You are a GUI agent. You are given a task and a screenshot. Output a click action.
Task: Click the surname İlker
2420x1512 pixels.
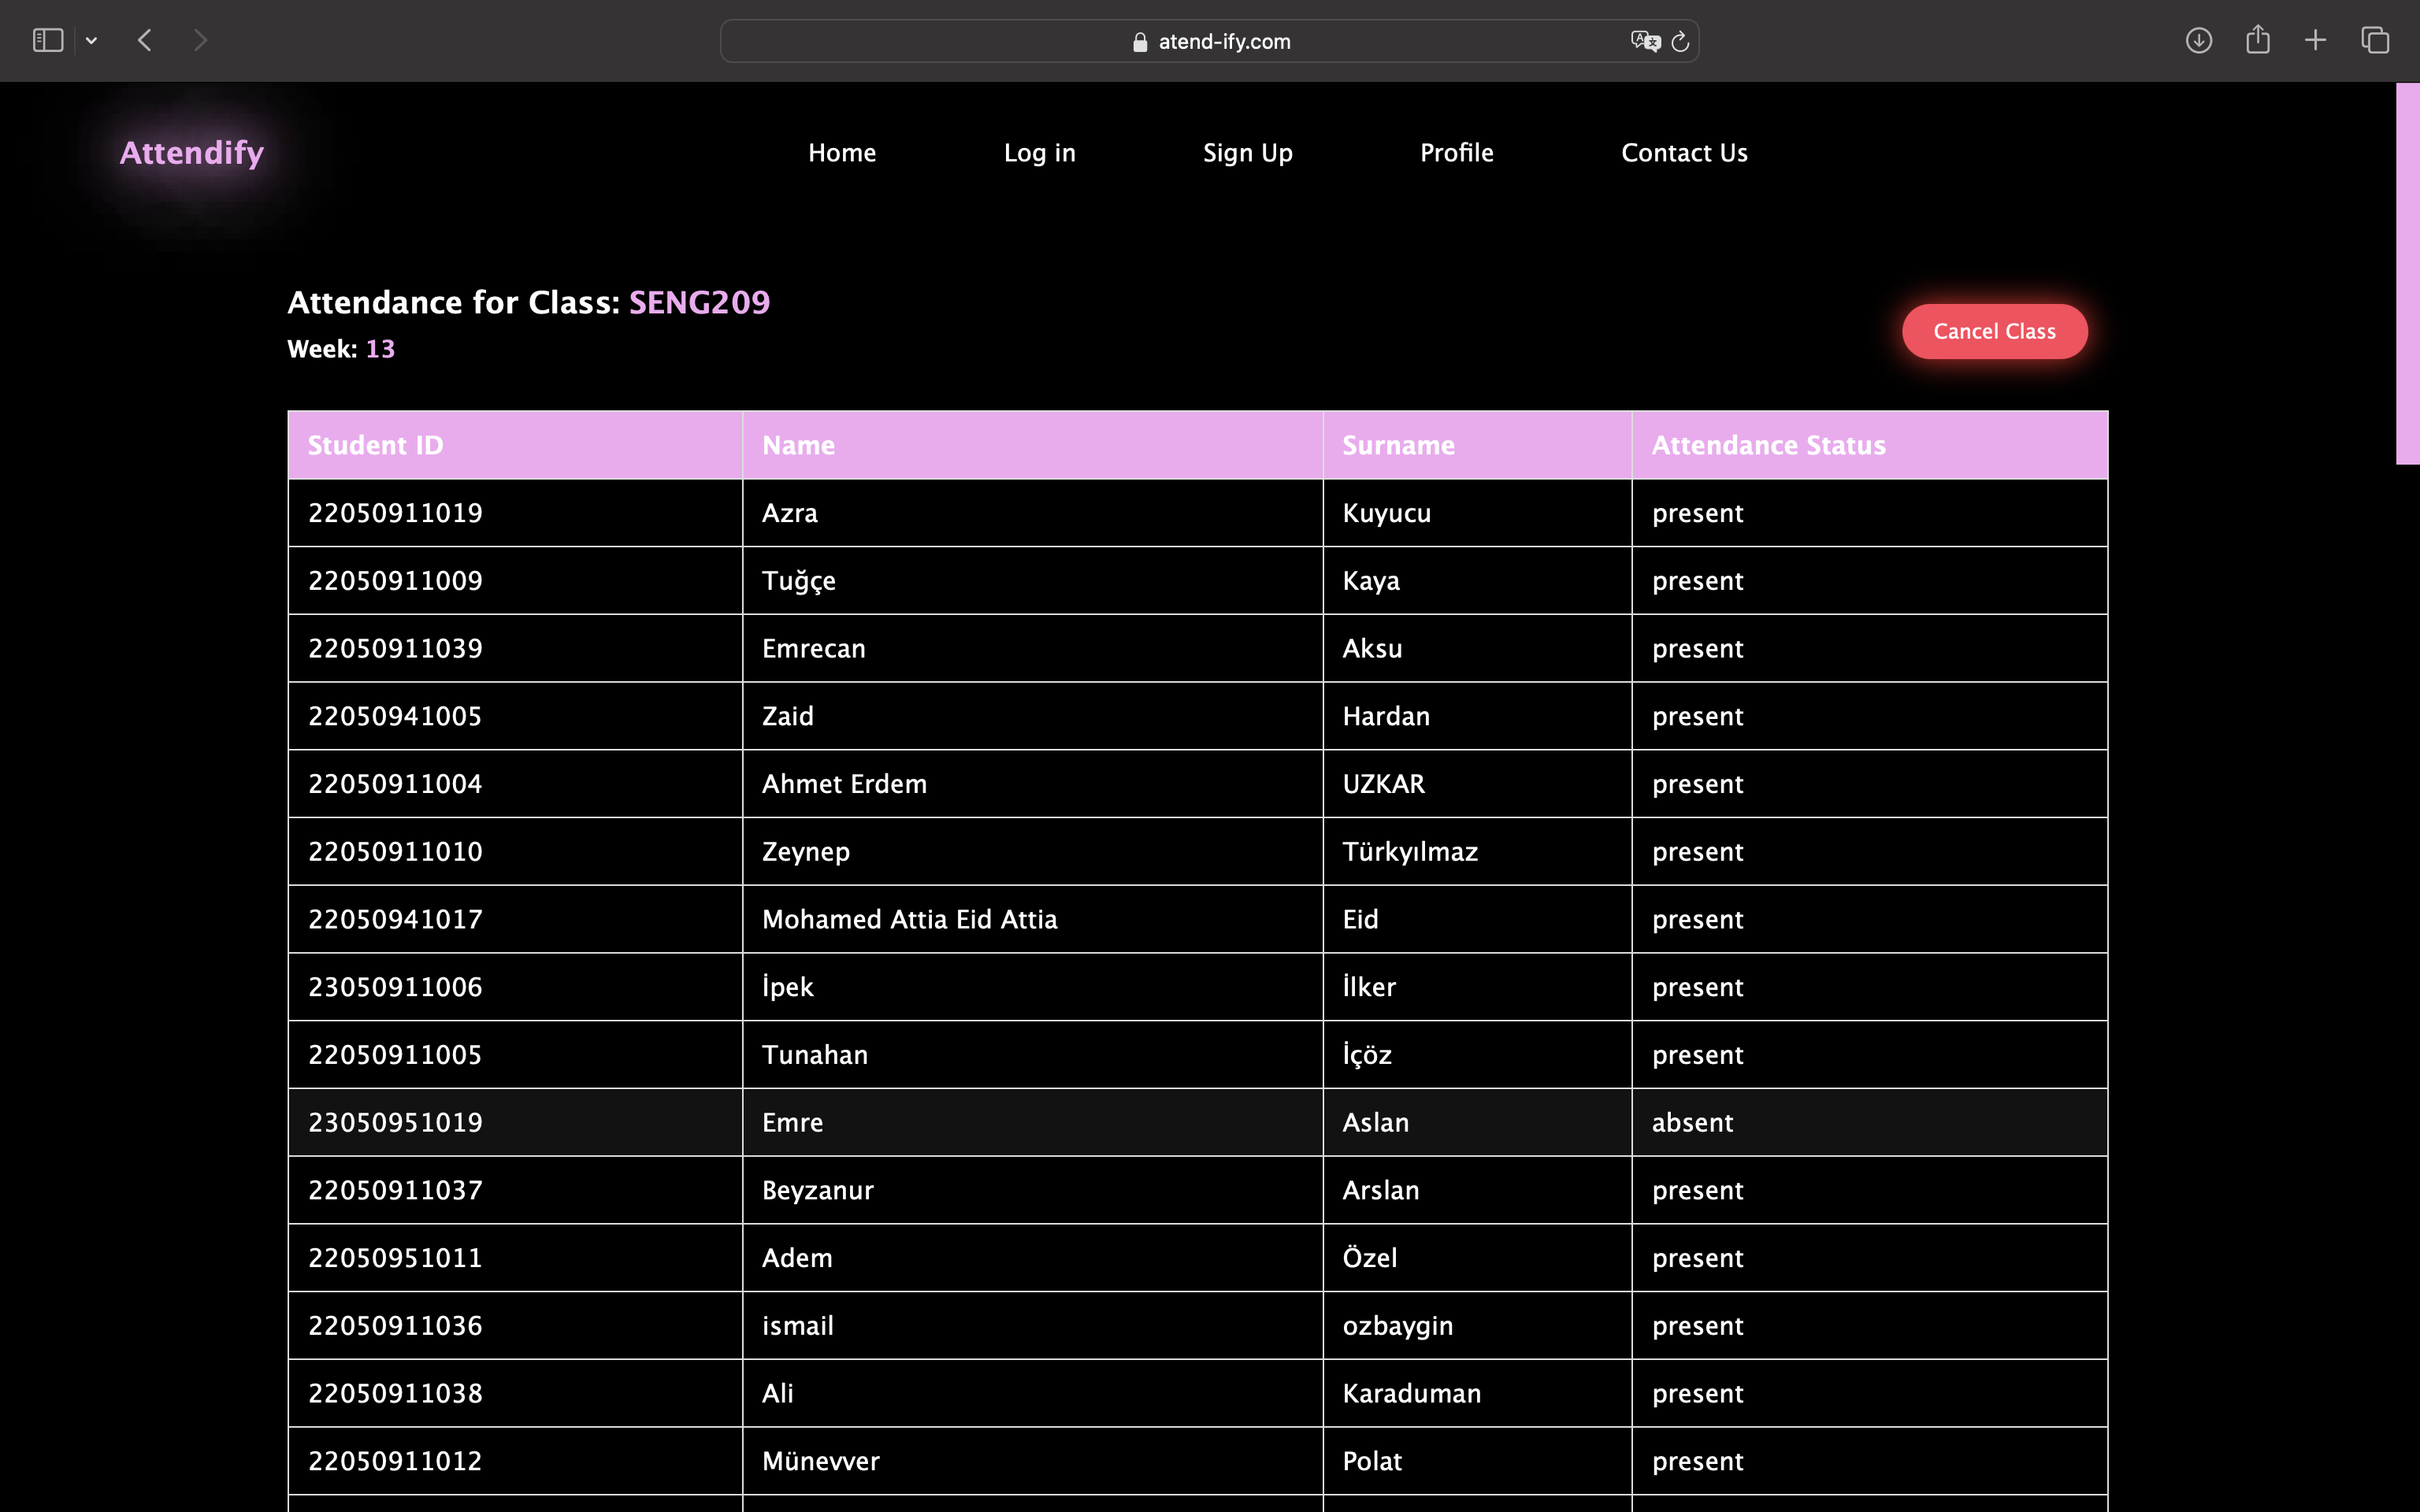(1369, 987)
